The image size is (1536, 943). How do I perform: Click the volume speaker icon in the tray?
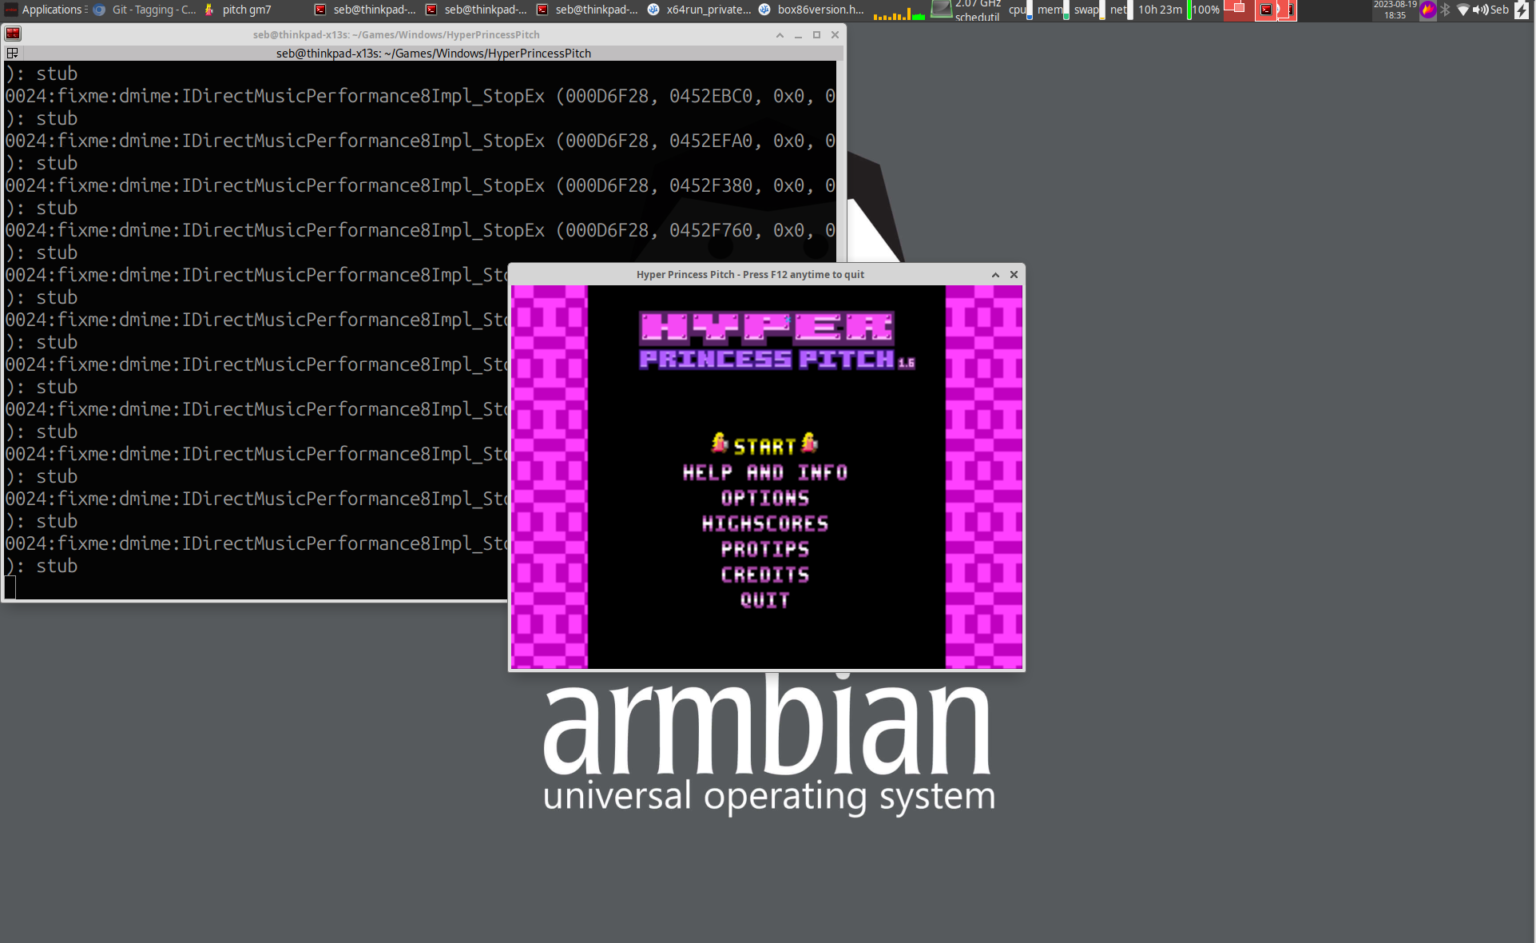[1479, 9]
